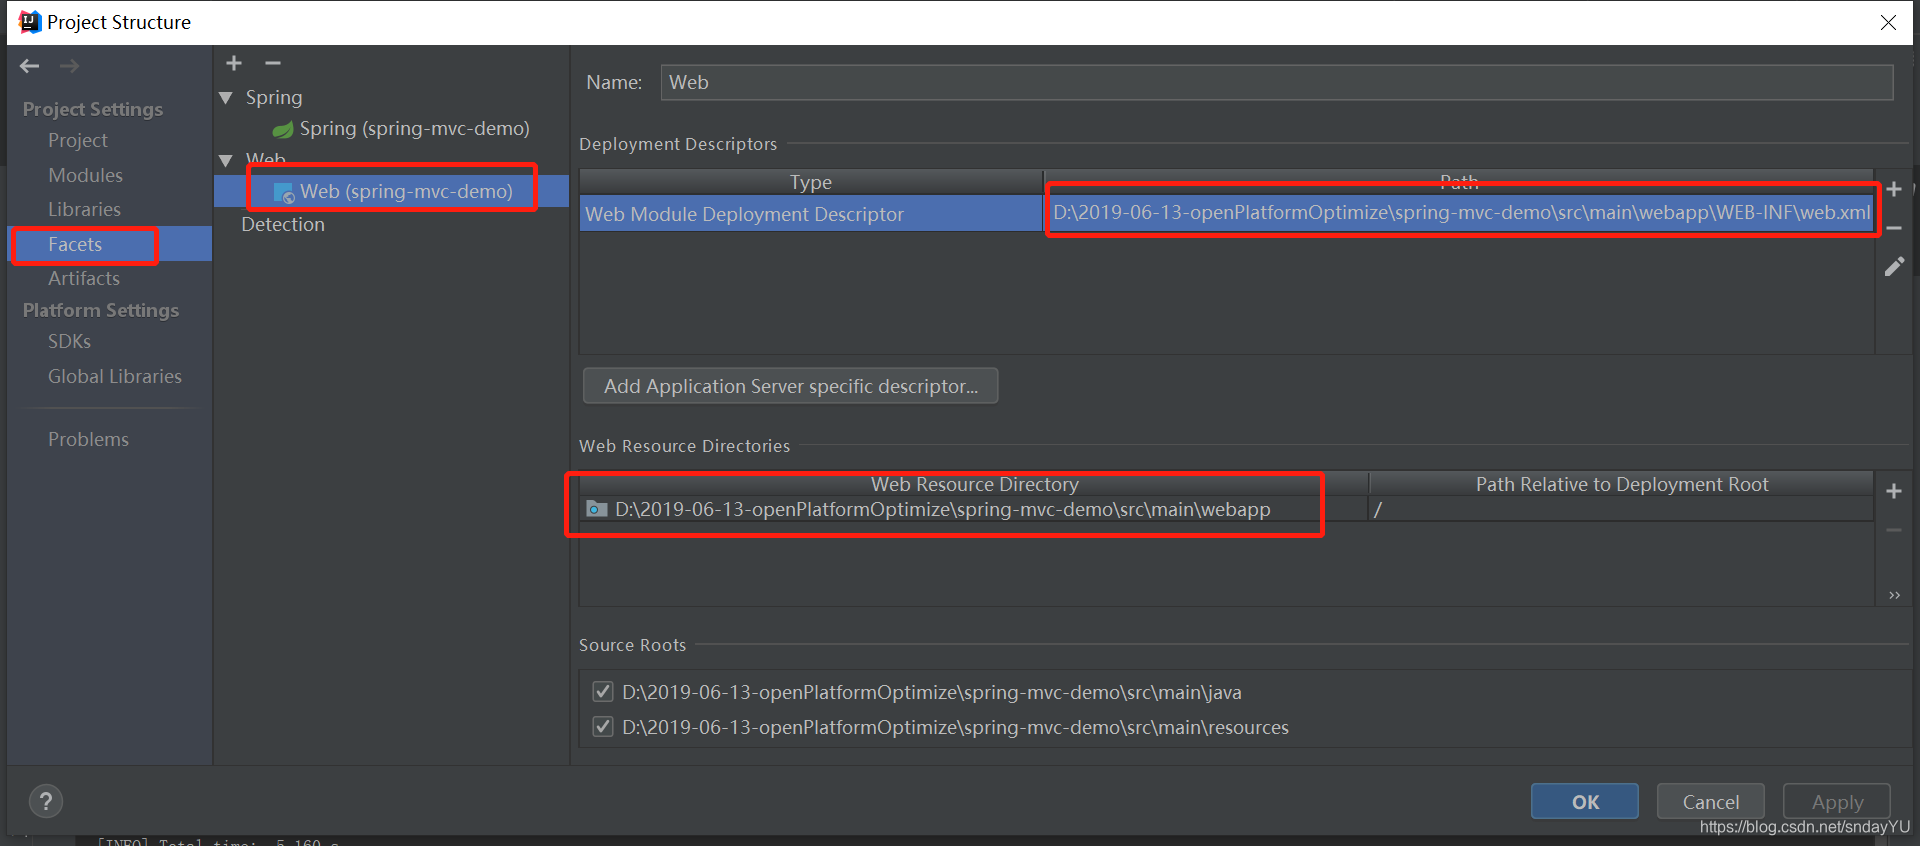
Task: Remove the deployment descriptor with minus icon
Action: pos(1893,228)
